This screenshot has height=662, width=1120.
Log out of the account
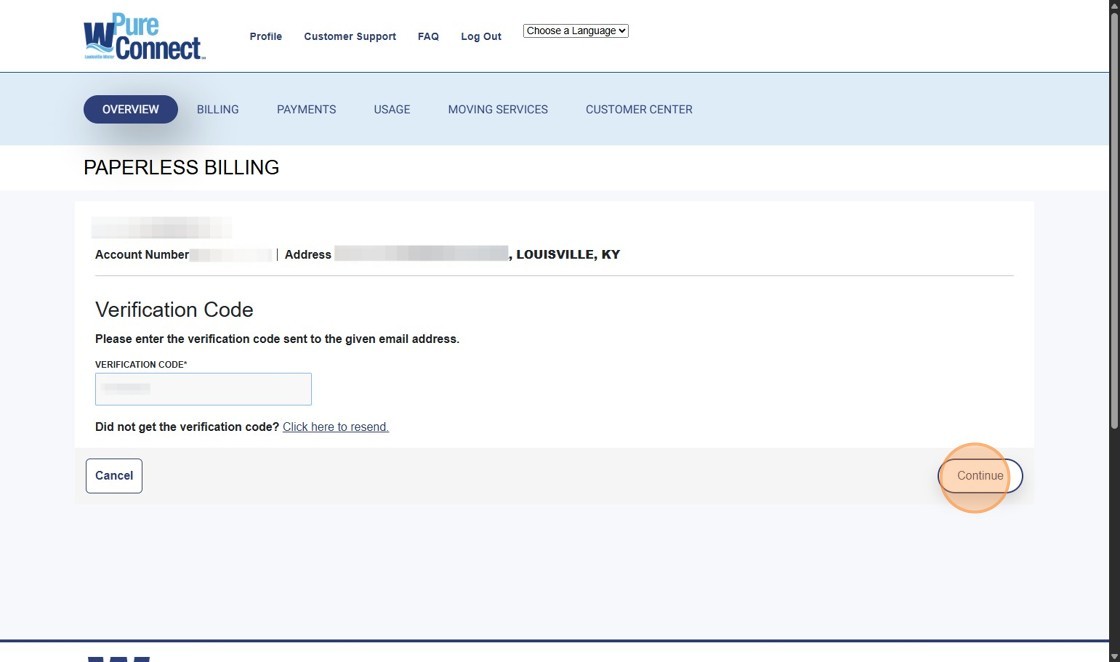point(480,36)
